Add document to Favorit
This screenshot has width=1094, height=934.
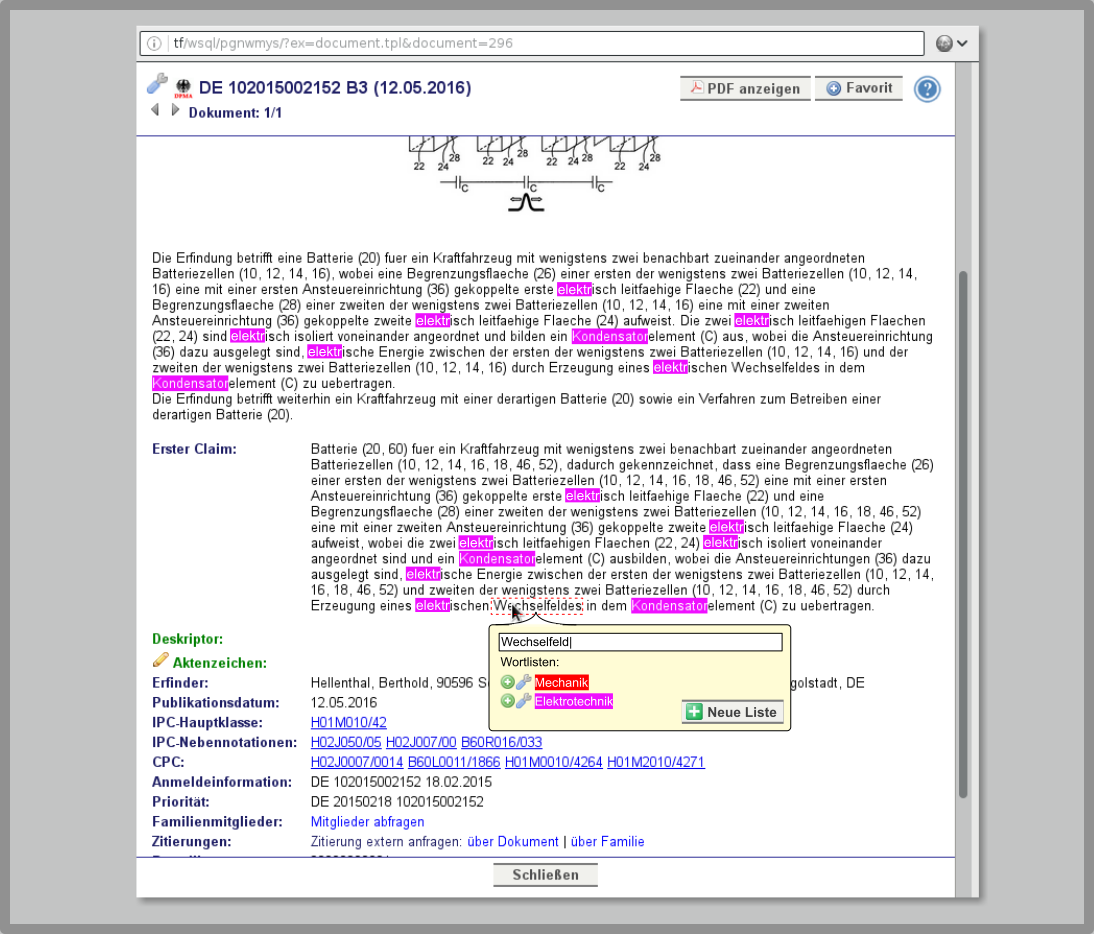click(x=859, y=89)
